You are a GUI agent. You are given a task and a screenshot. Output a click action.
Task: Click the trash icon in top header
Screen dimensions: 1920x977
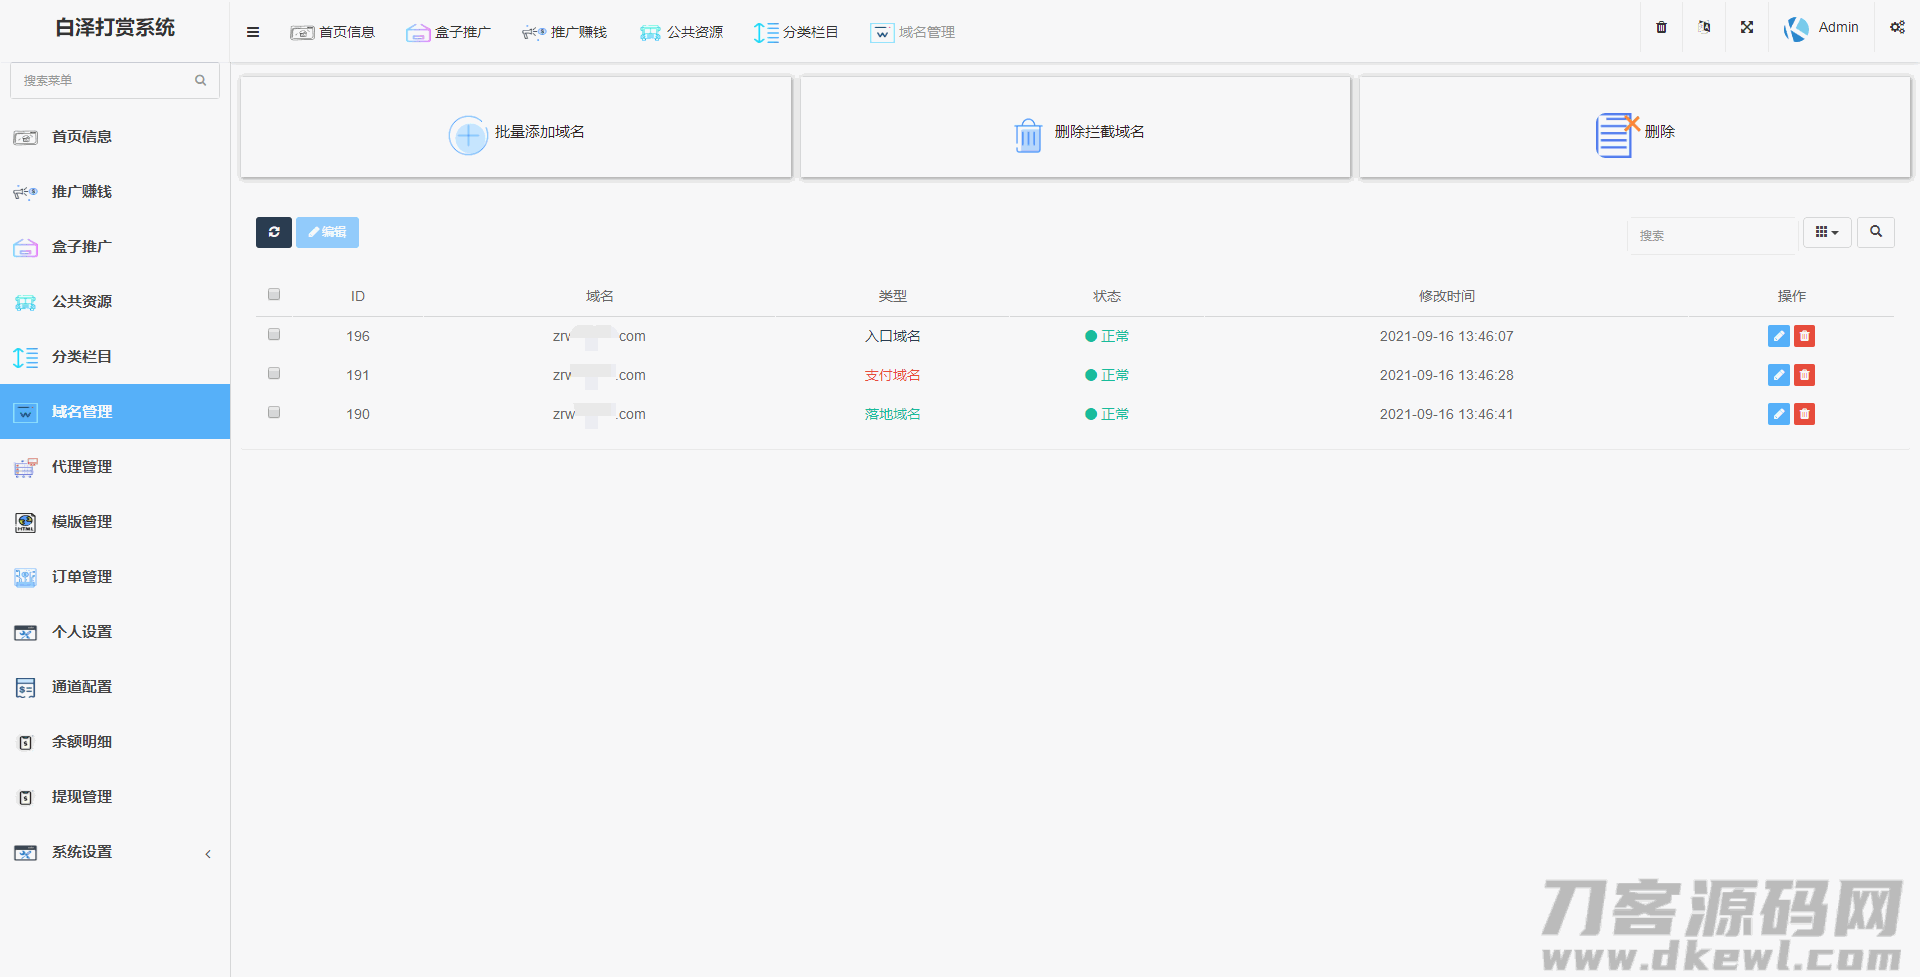click(1661, 28)
